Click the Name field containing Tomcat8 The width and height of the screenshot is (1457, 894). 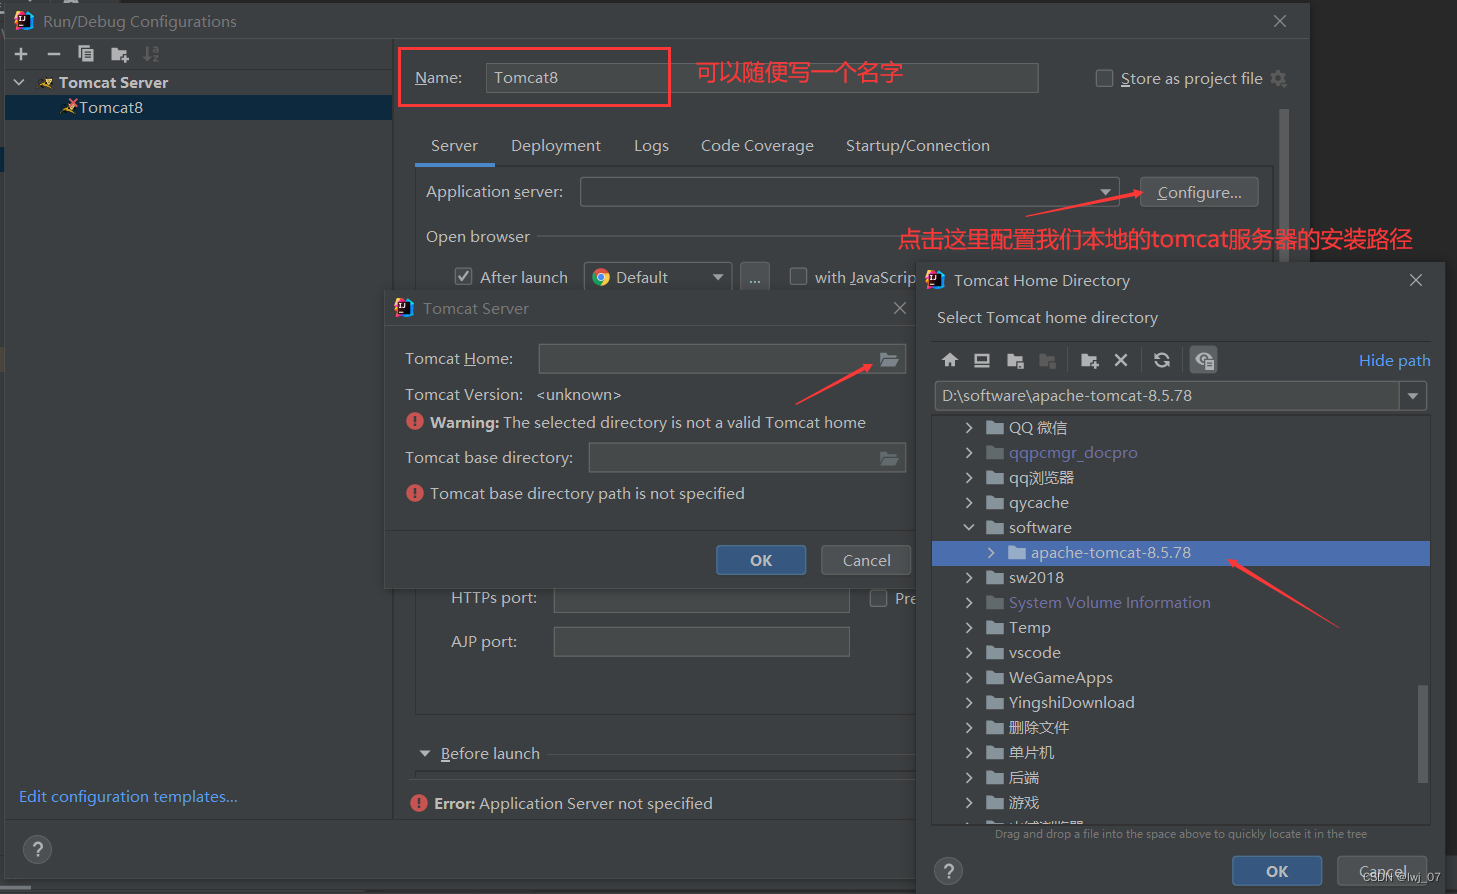[762, 77]
